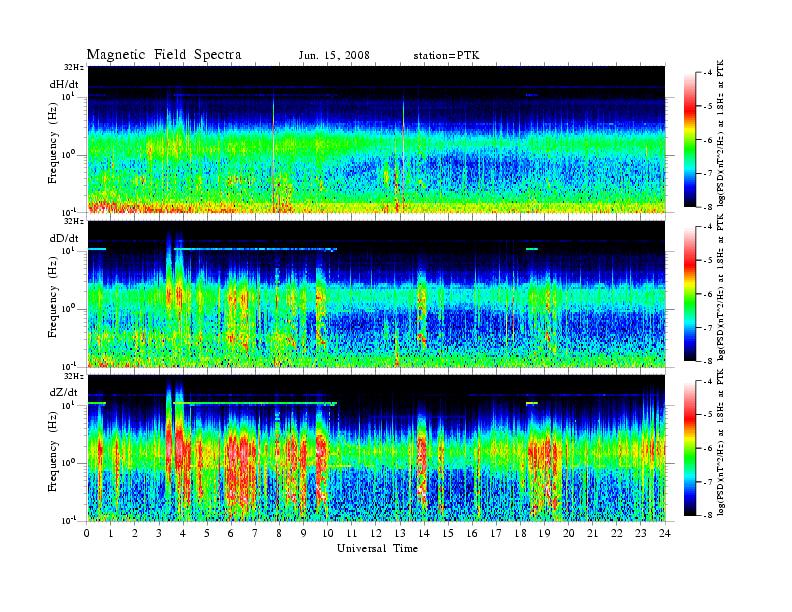Click the dH/dt spectrogram plot
This screenshot has height=612, width=792.
(x=377, y=139)
